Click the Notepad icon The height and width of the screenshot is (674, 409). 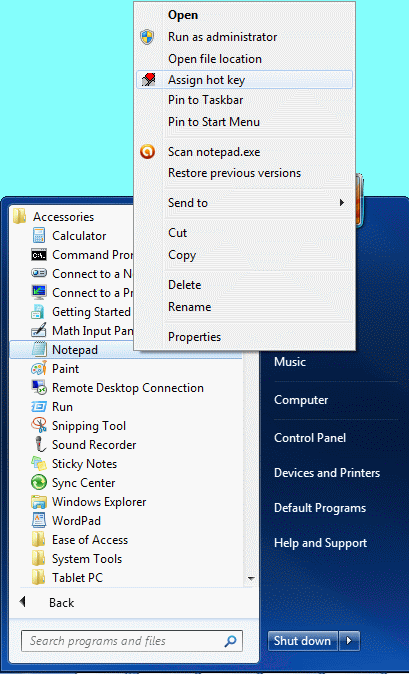pos(39,349)
